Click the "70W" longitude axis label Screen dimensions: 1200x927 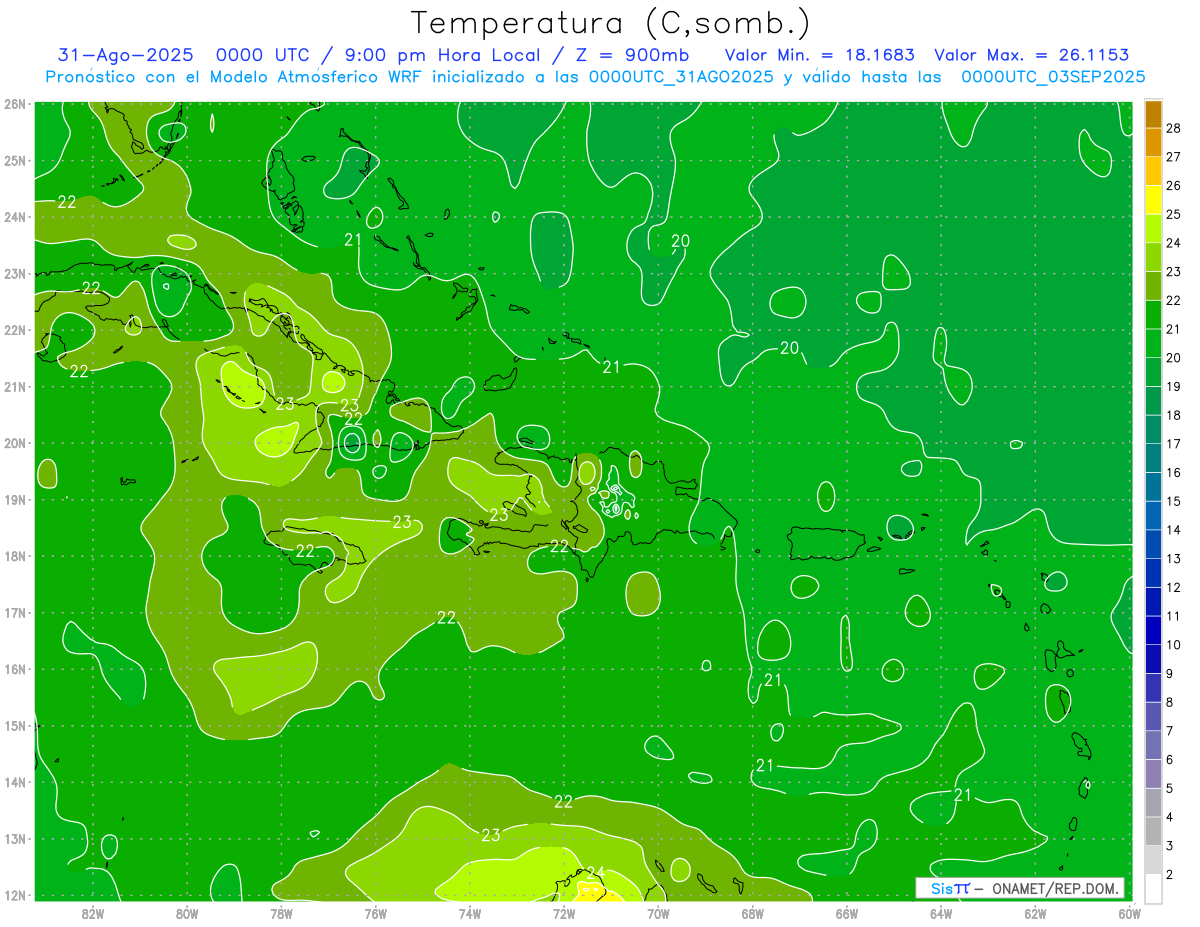(x=658, y=913)
